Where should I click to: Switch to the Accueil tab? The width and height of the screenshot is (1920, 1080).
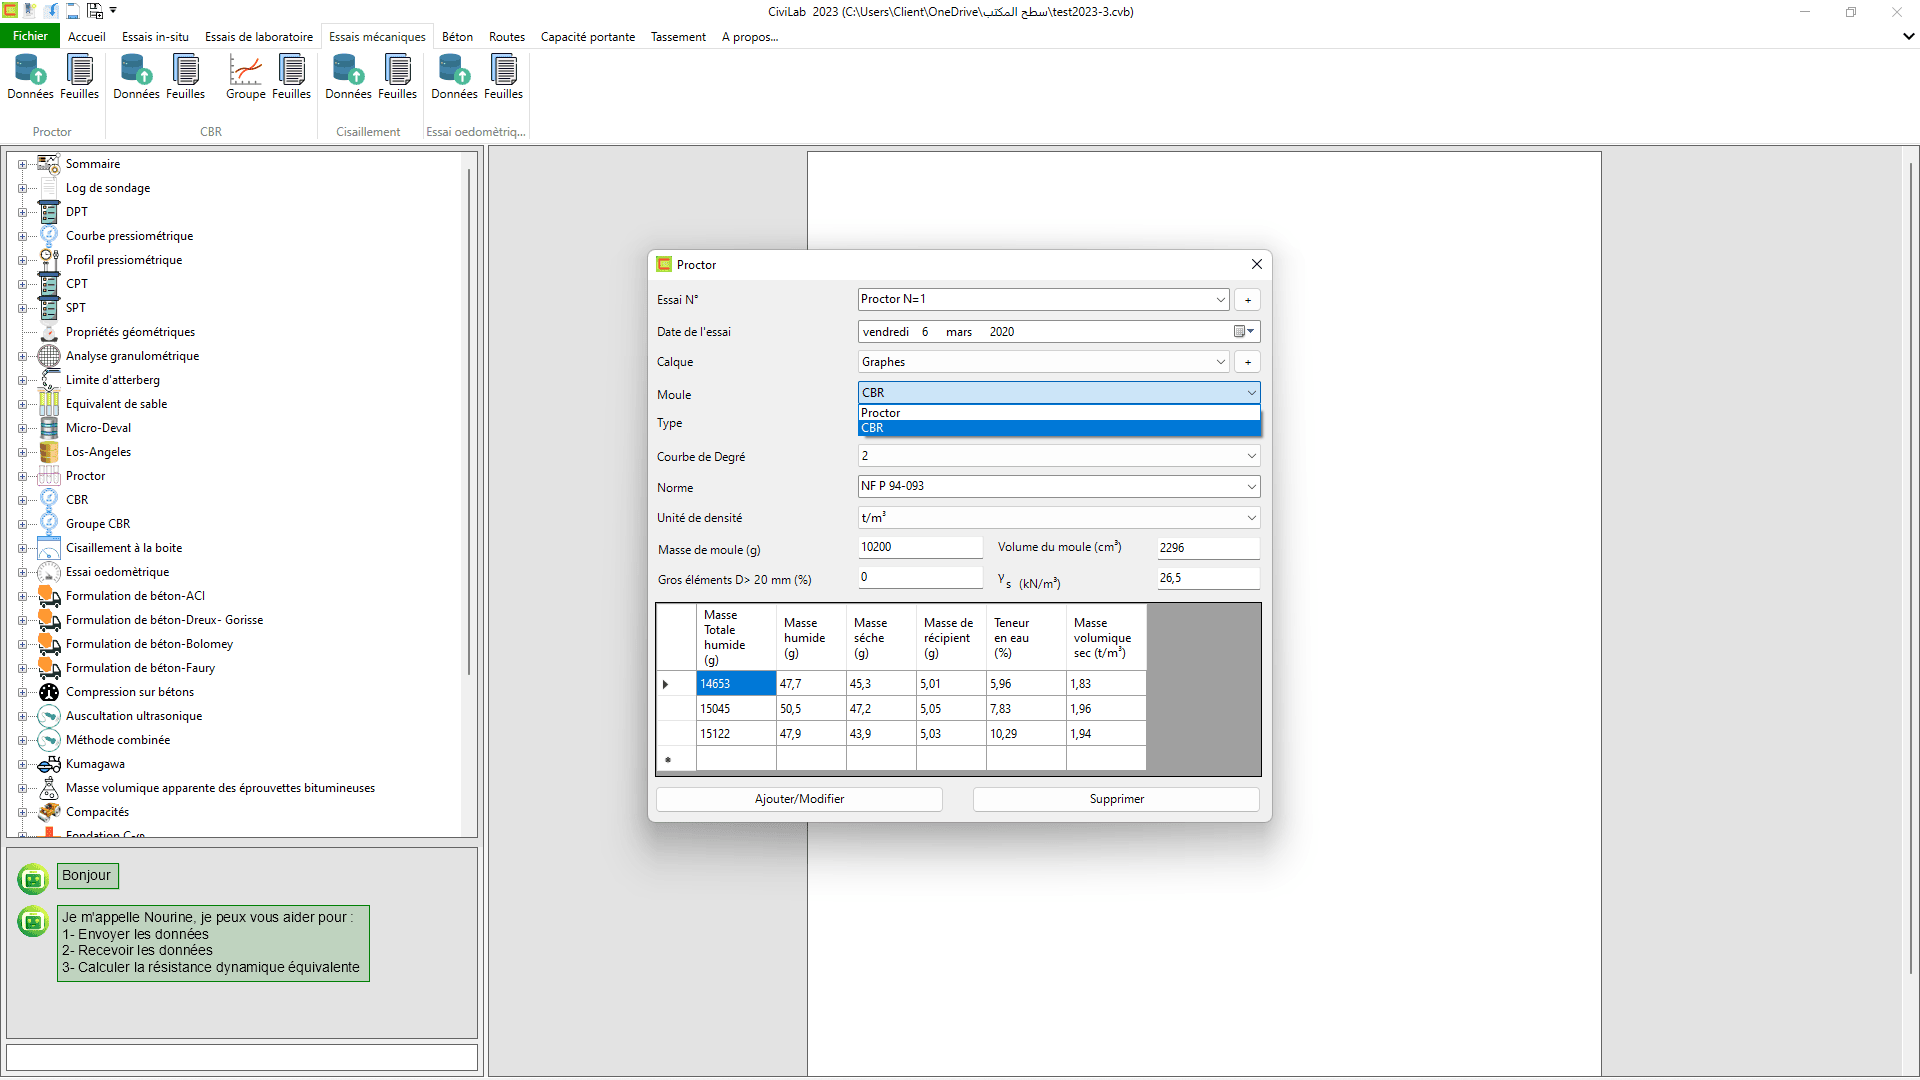(x=87, y=37)
